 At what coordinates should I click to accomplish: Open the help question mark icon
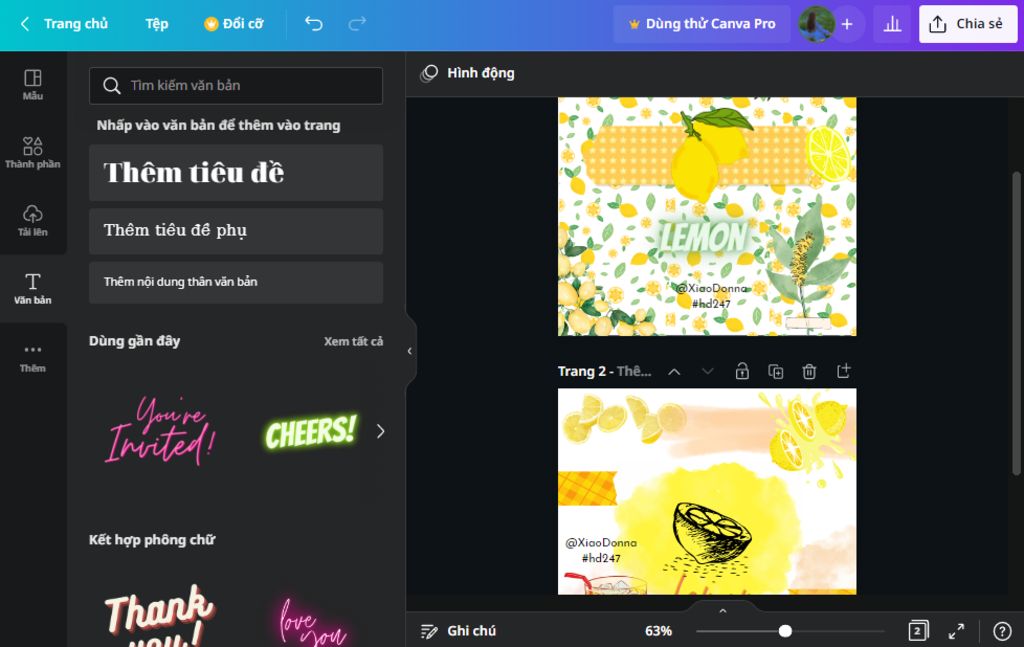[x=1002, y=631]
